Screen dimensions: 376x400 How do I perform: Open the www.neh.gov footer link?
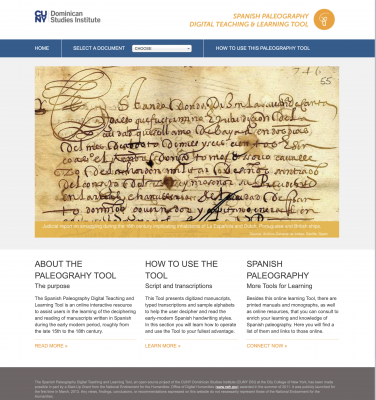point(227,387)
